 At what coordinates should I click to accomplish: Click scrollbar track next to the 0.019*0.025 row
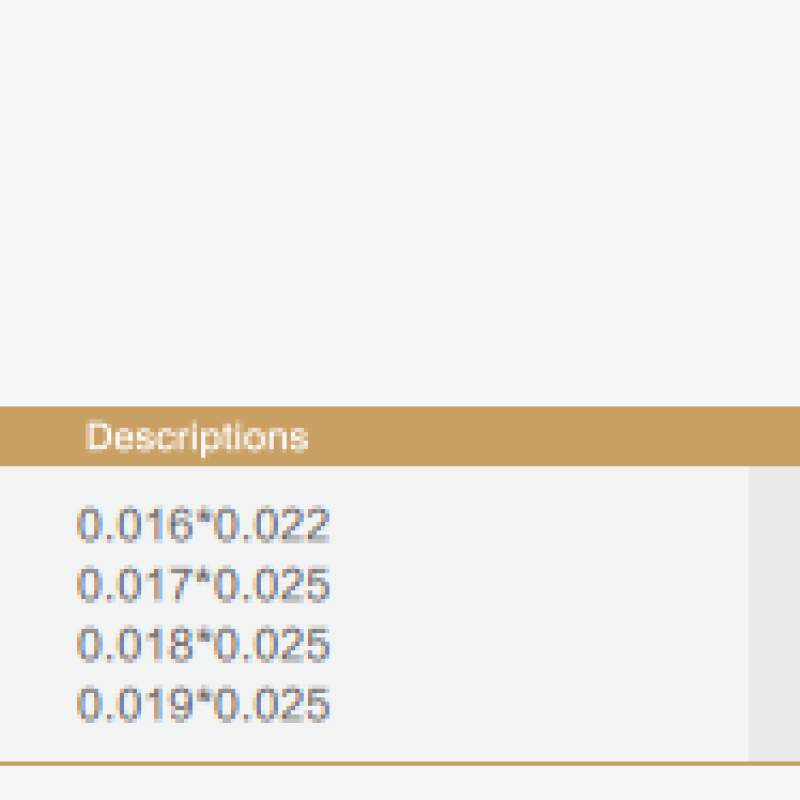774,704
